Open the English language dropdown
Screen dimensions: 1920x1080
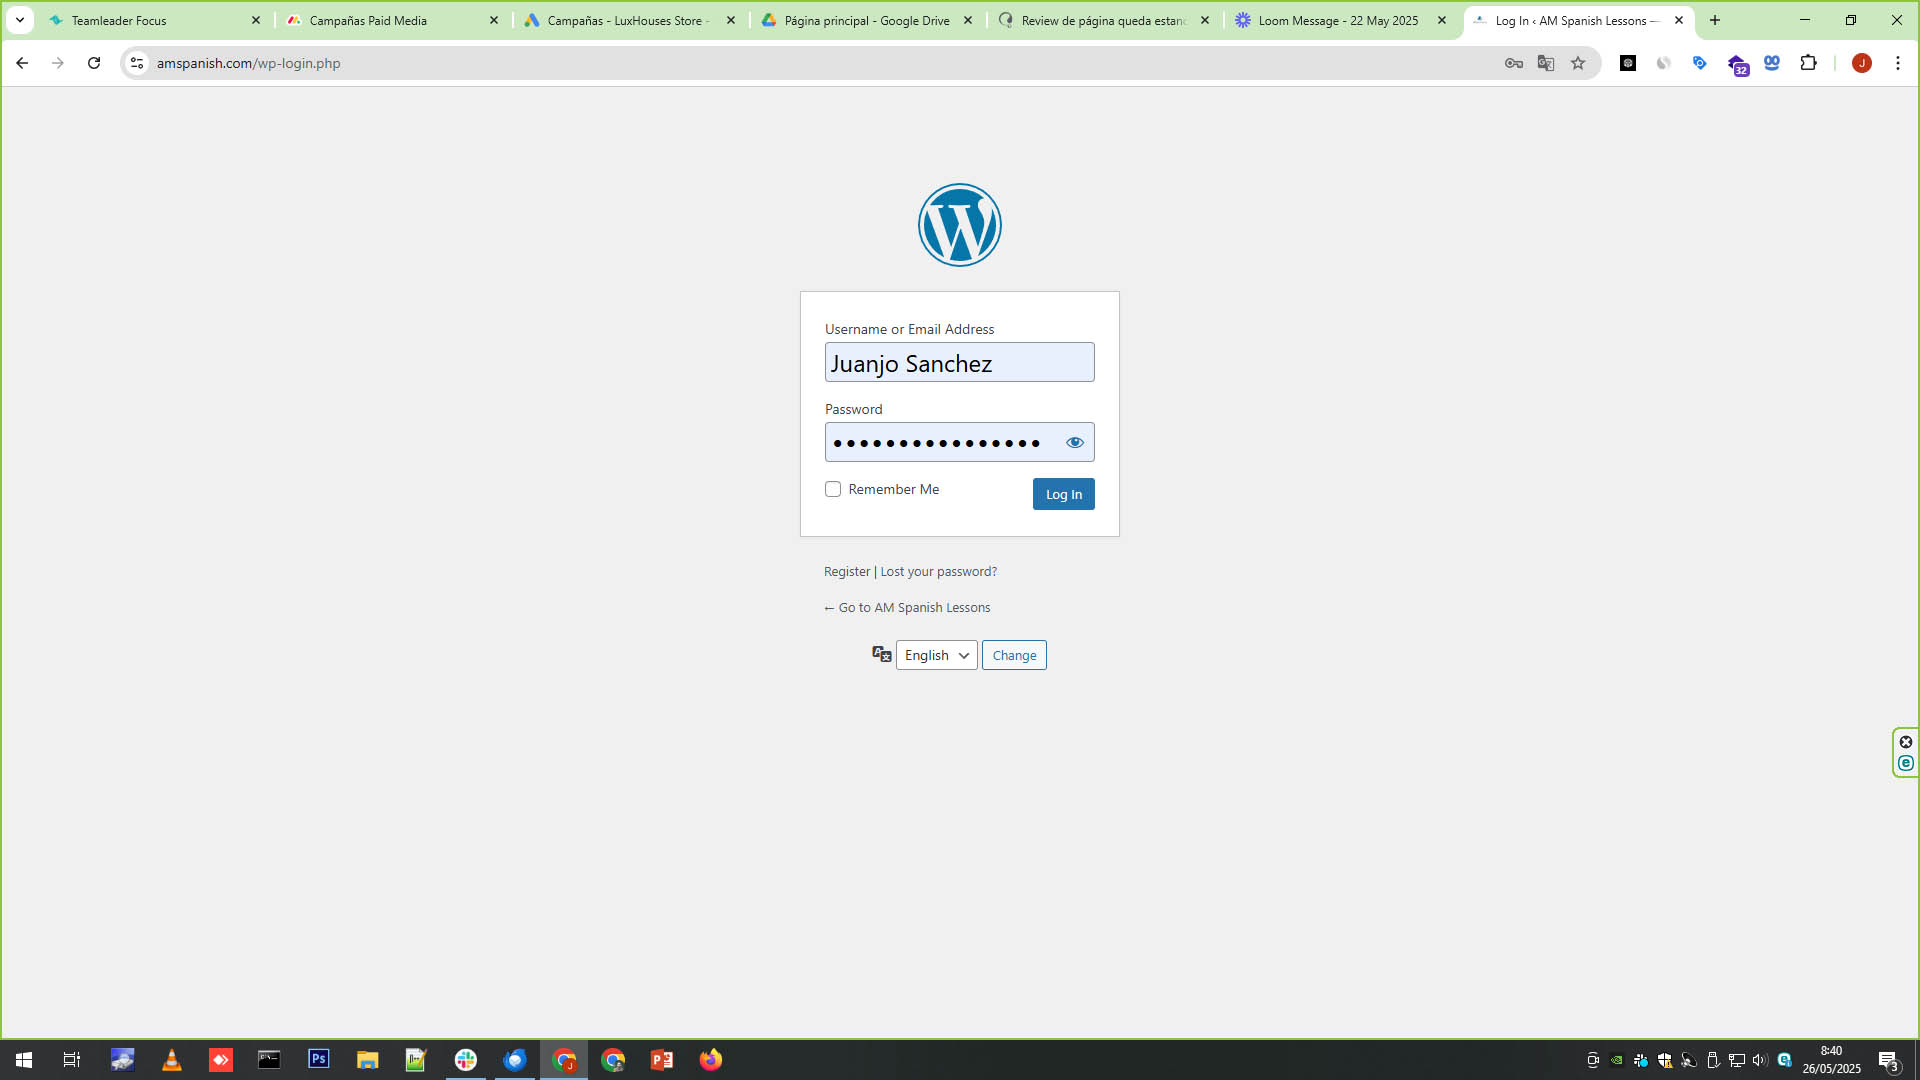coord(936,655)
